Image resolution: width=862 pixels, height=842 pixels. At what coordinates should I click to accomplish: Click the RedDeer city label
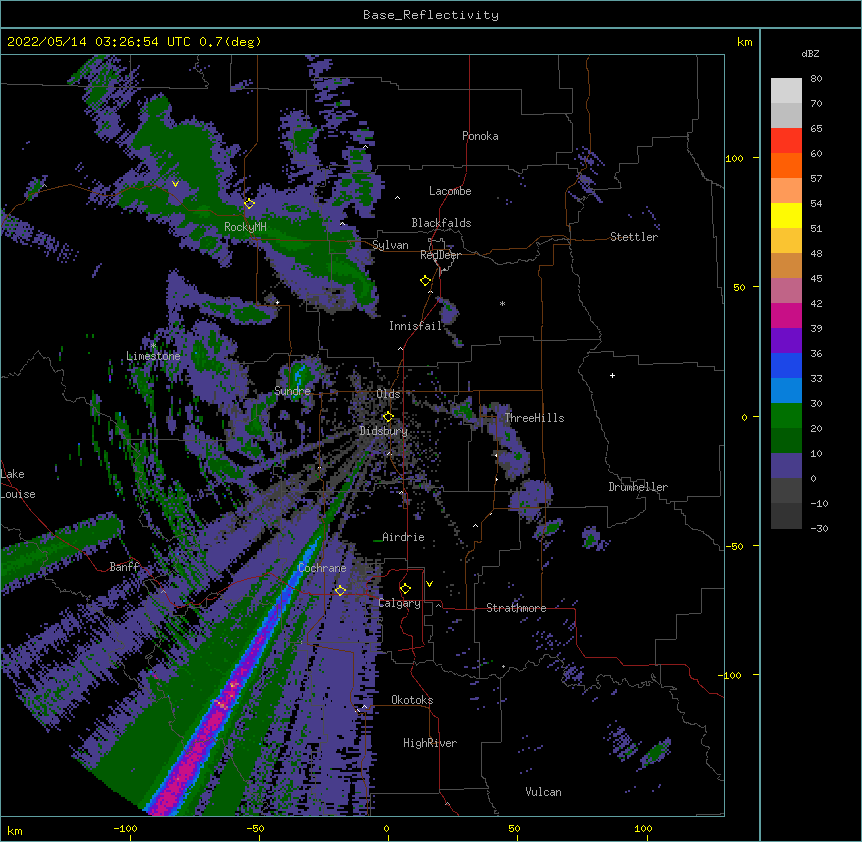point(440,255)
